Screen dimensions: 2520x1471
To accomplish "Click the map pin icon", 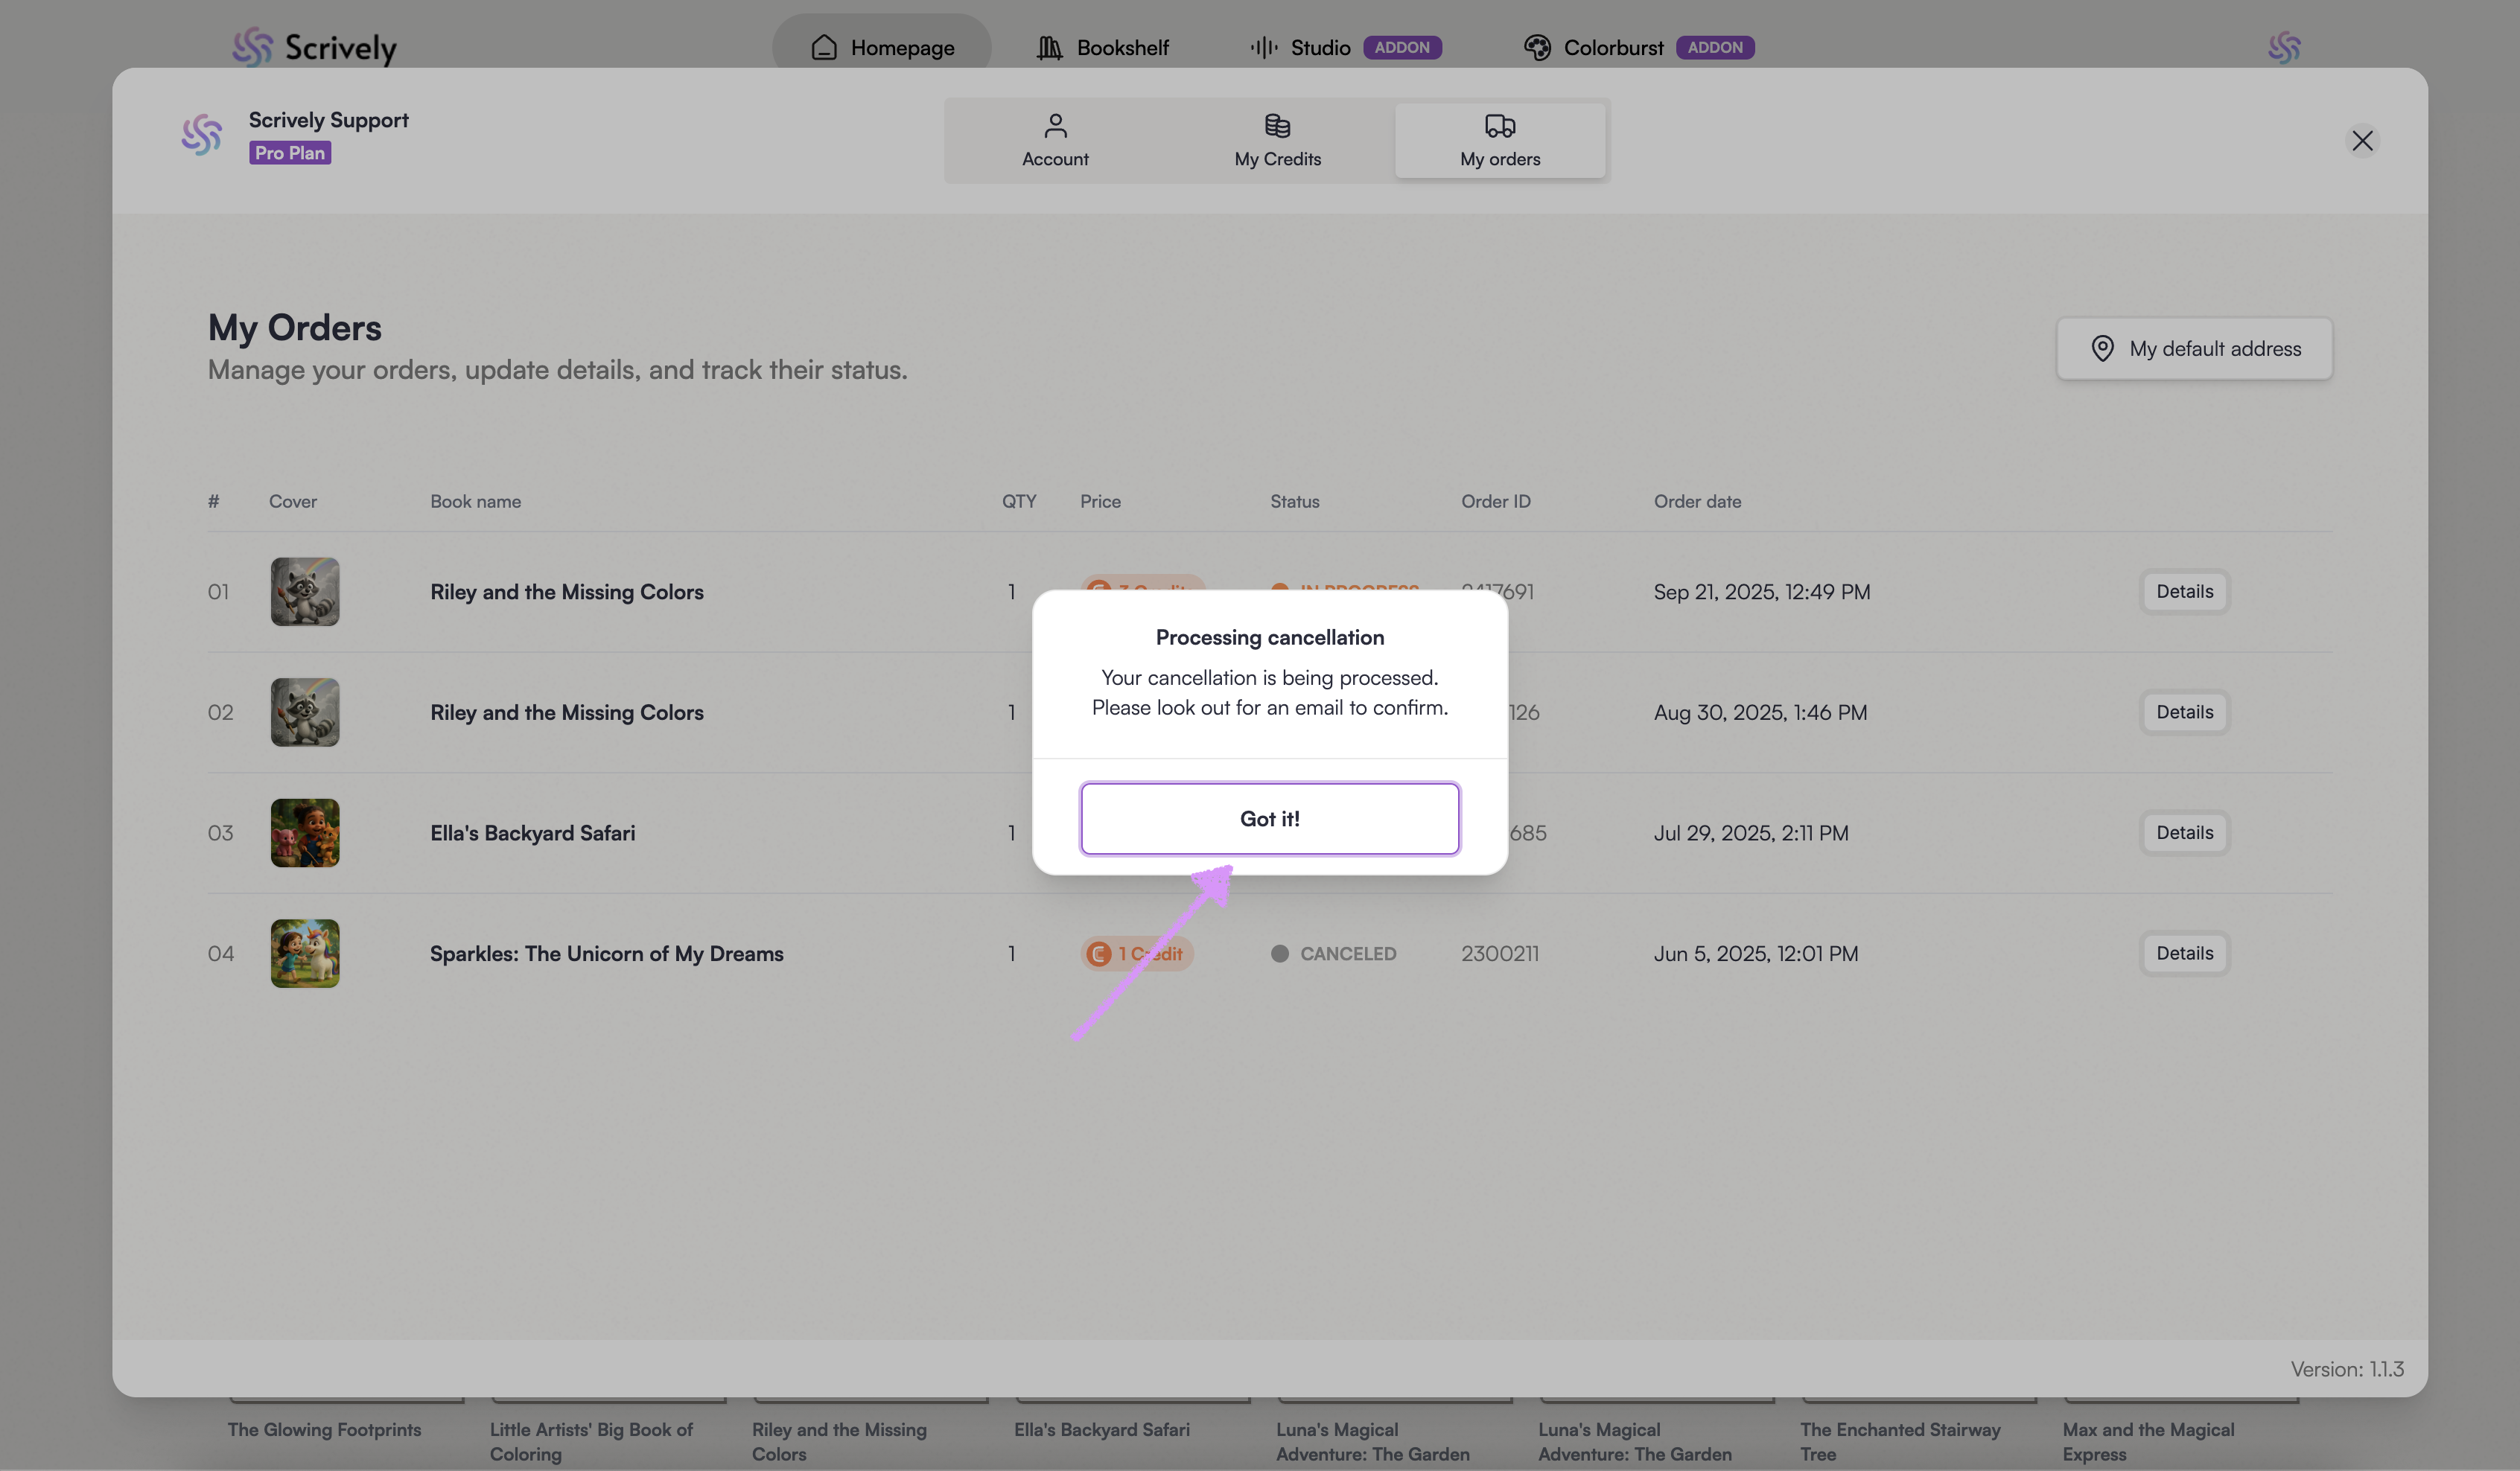I will click(x=2102, y=349).
